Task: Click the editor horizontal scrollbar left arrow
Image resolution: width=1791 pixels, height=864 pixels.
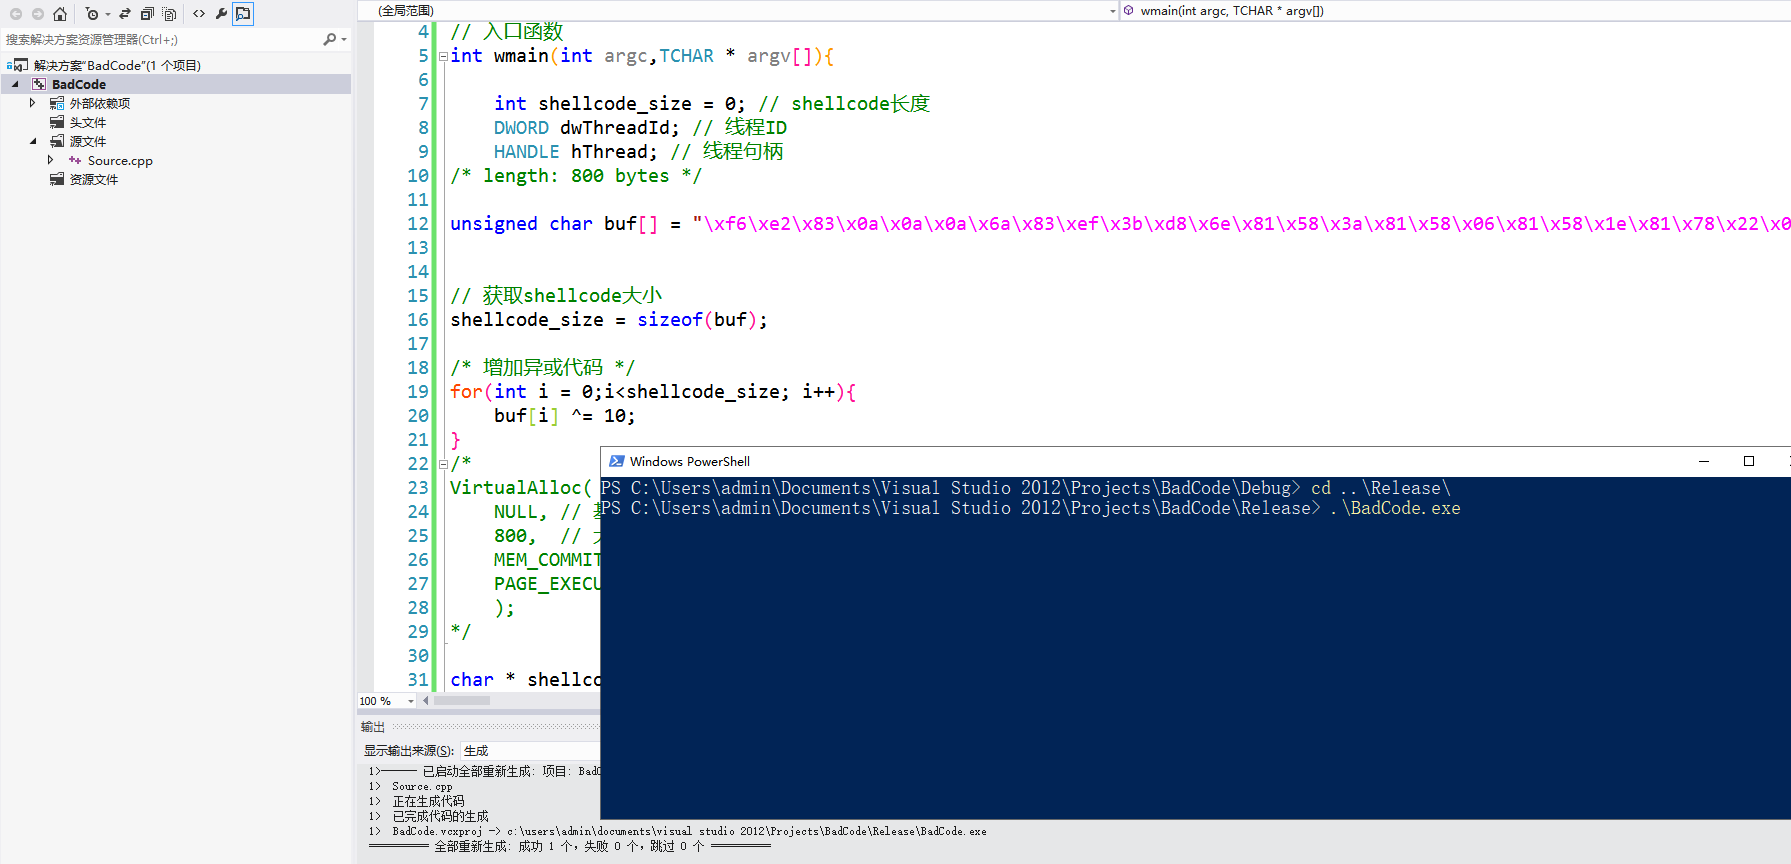Action: coord(426,701)
